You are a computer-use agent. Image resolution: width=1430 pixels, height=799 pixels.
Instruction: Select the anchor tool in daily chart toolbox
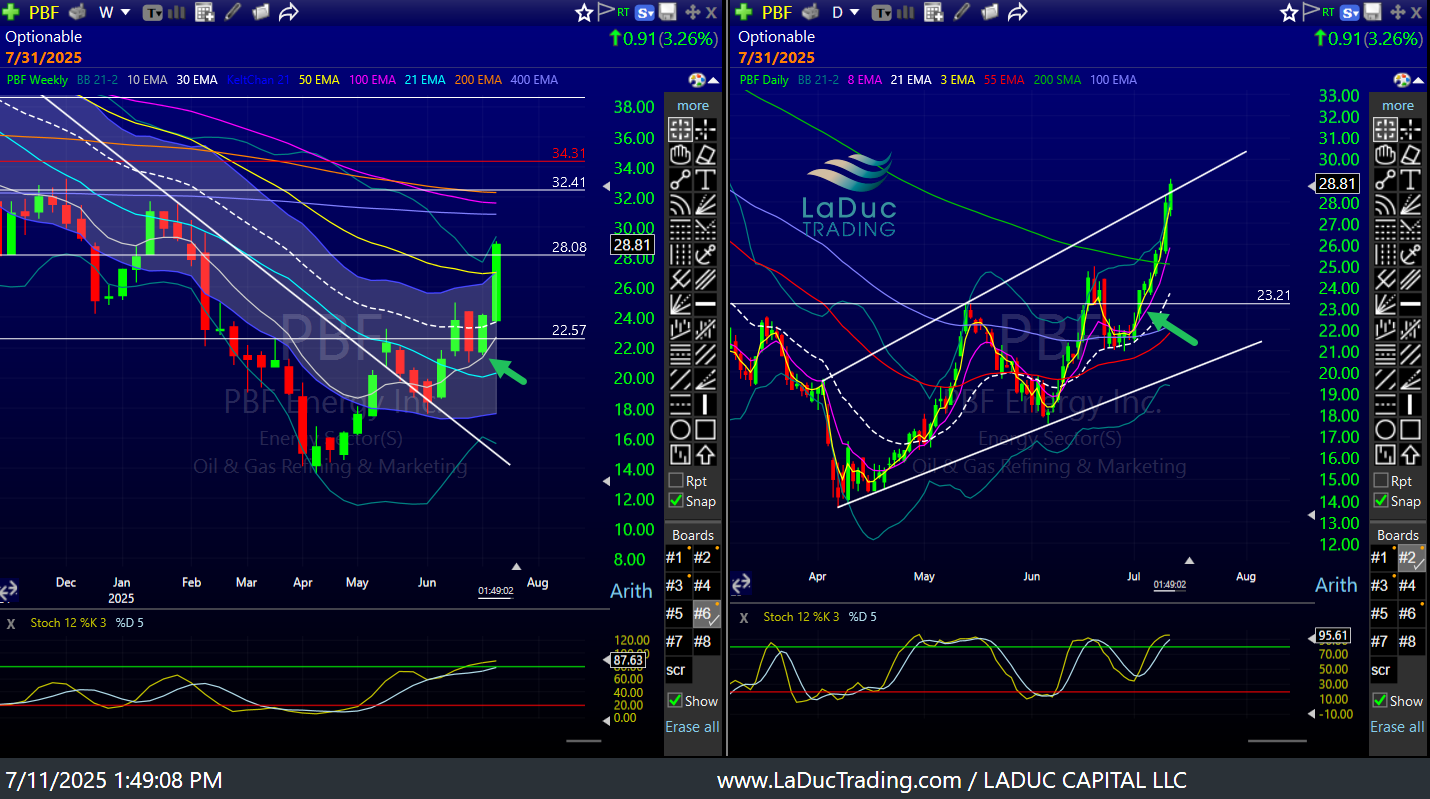pyautogui.click(x=1410, y=255)
